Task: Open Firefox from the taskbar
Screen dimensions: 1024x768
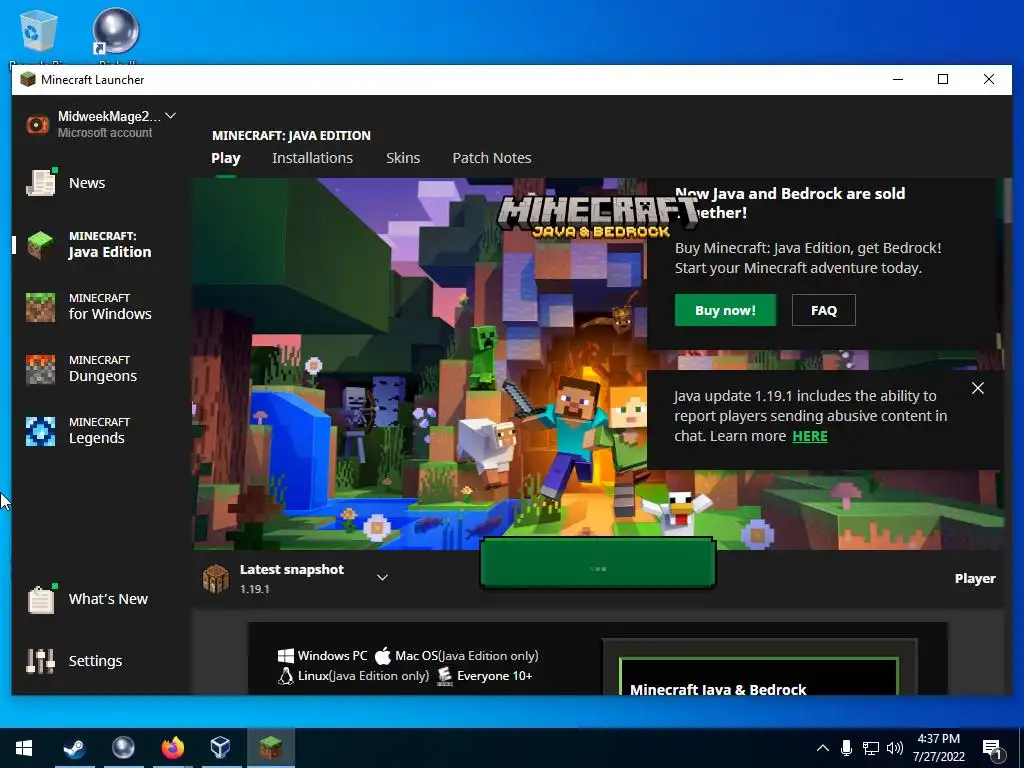Action: [172, 747]
